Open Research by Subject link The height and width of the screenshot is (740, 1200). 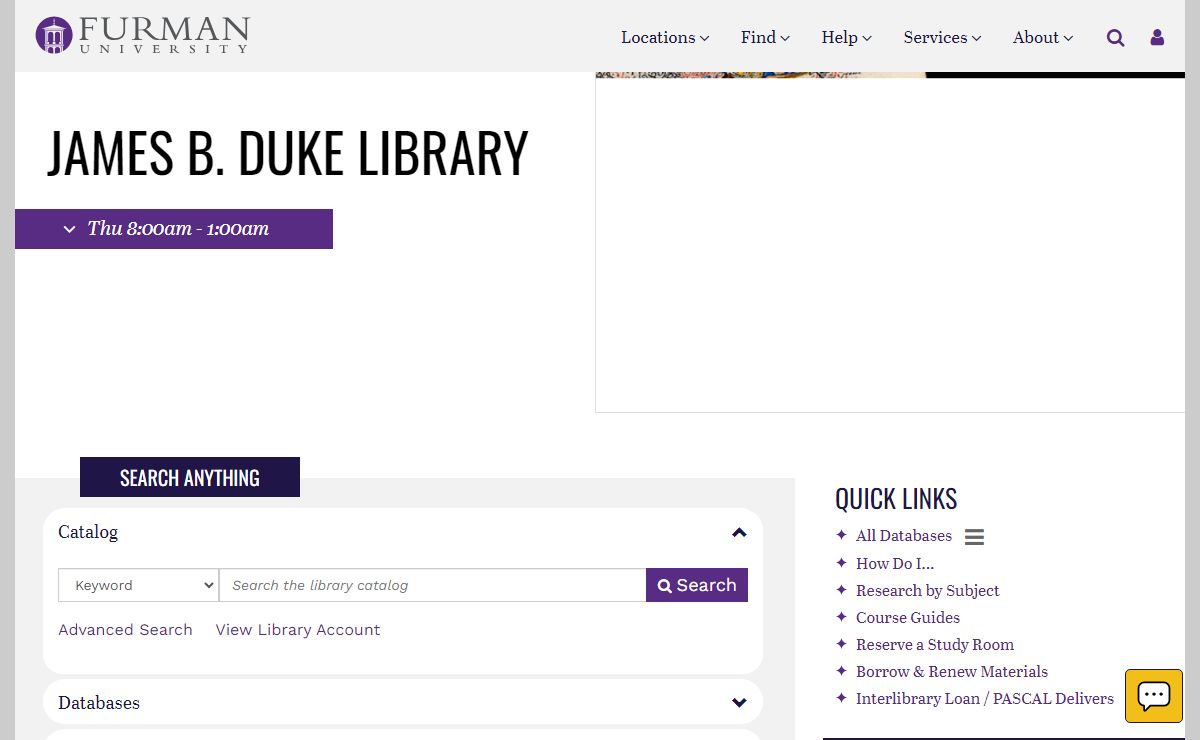pyautogui.click(x=928, y=590)
